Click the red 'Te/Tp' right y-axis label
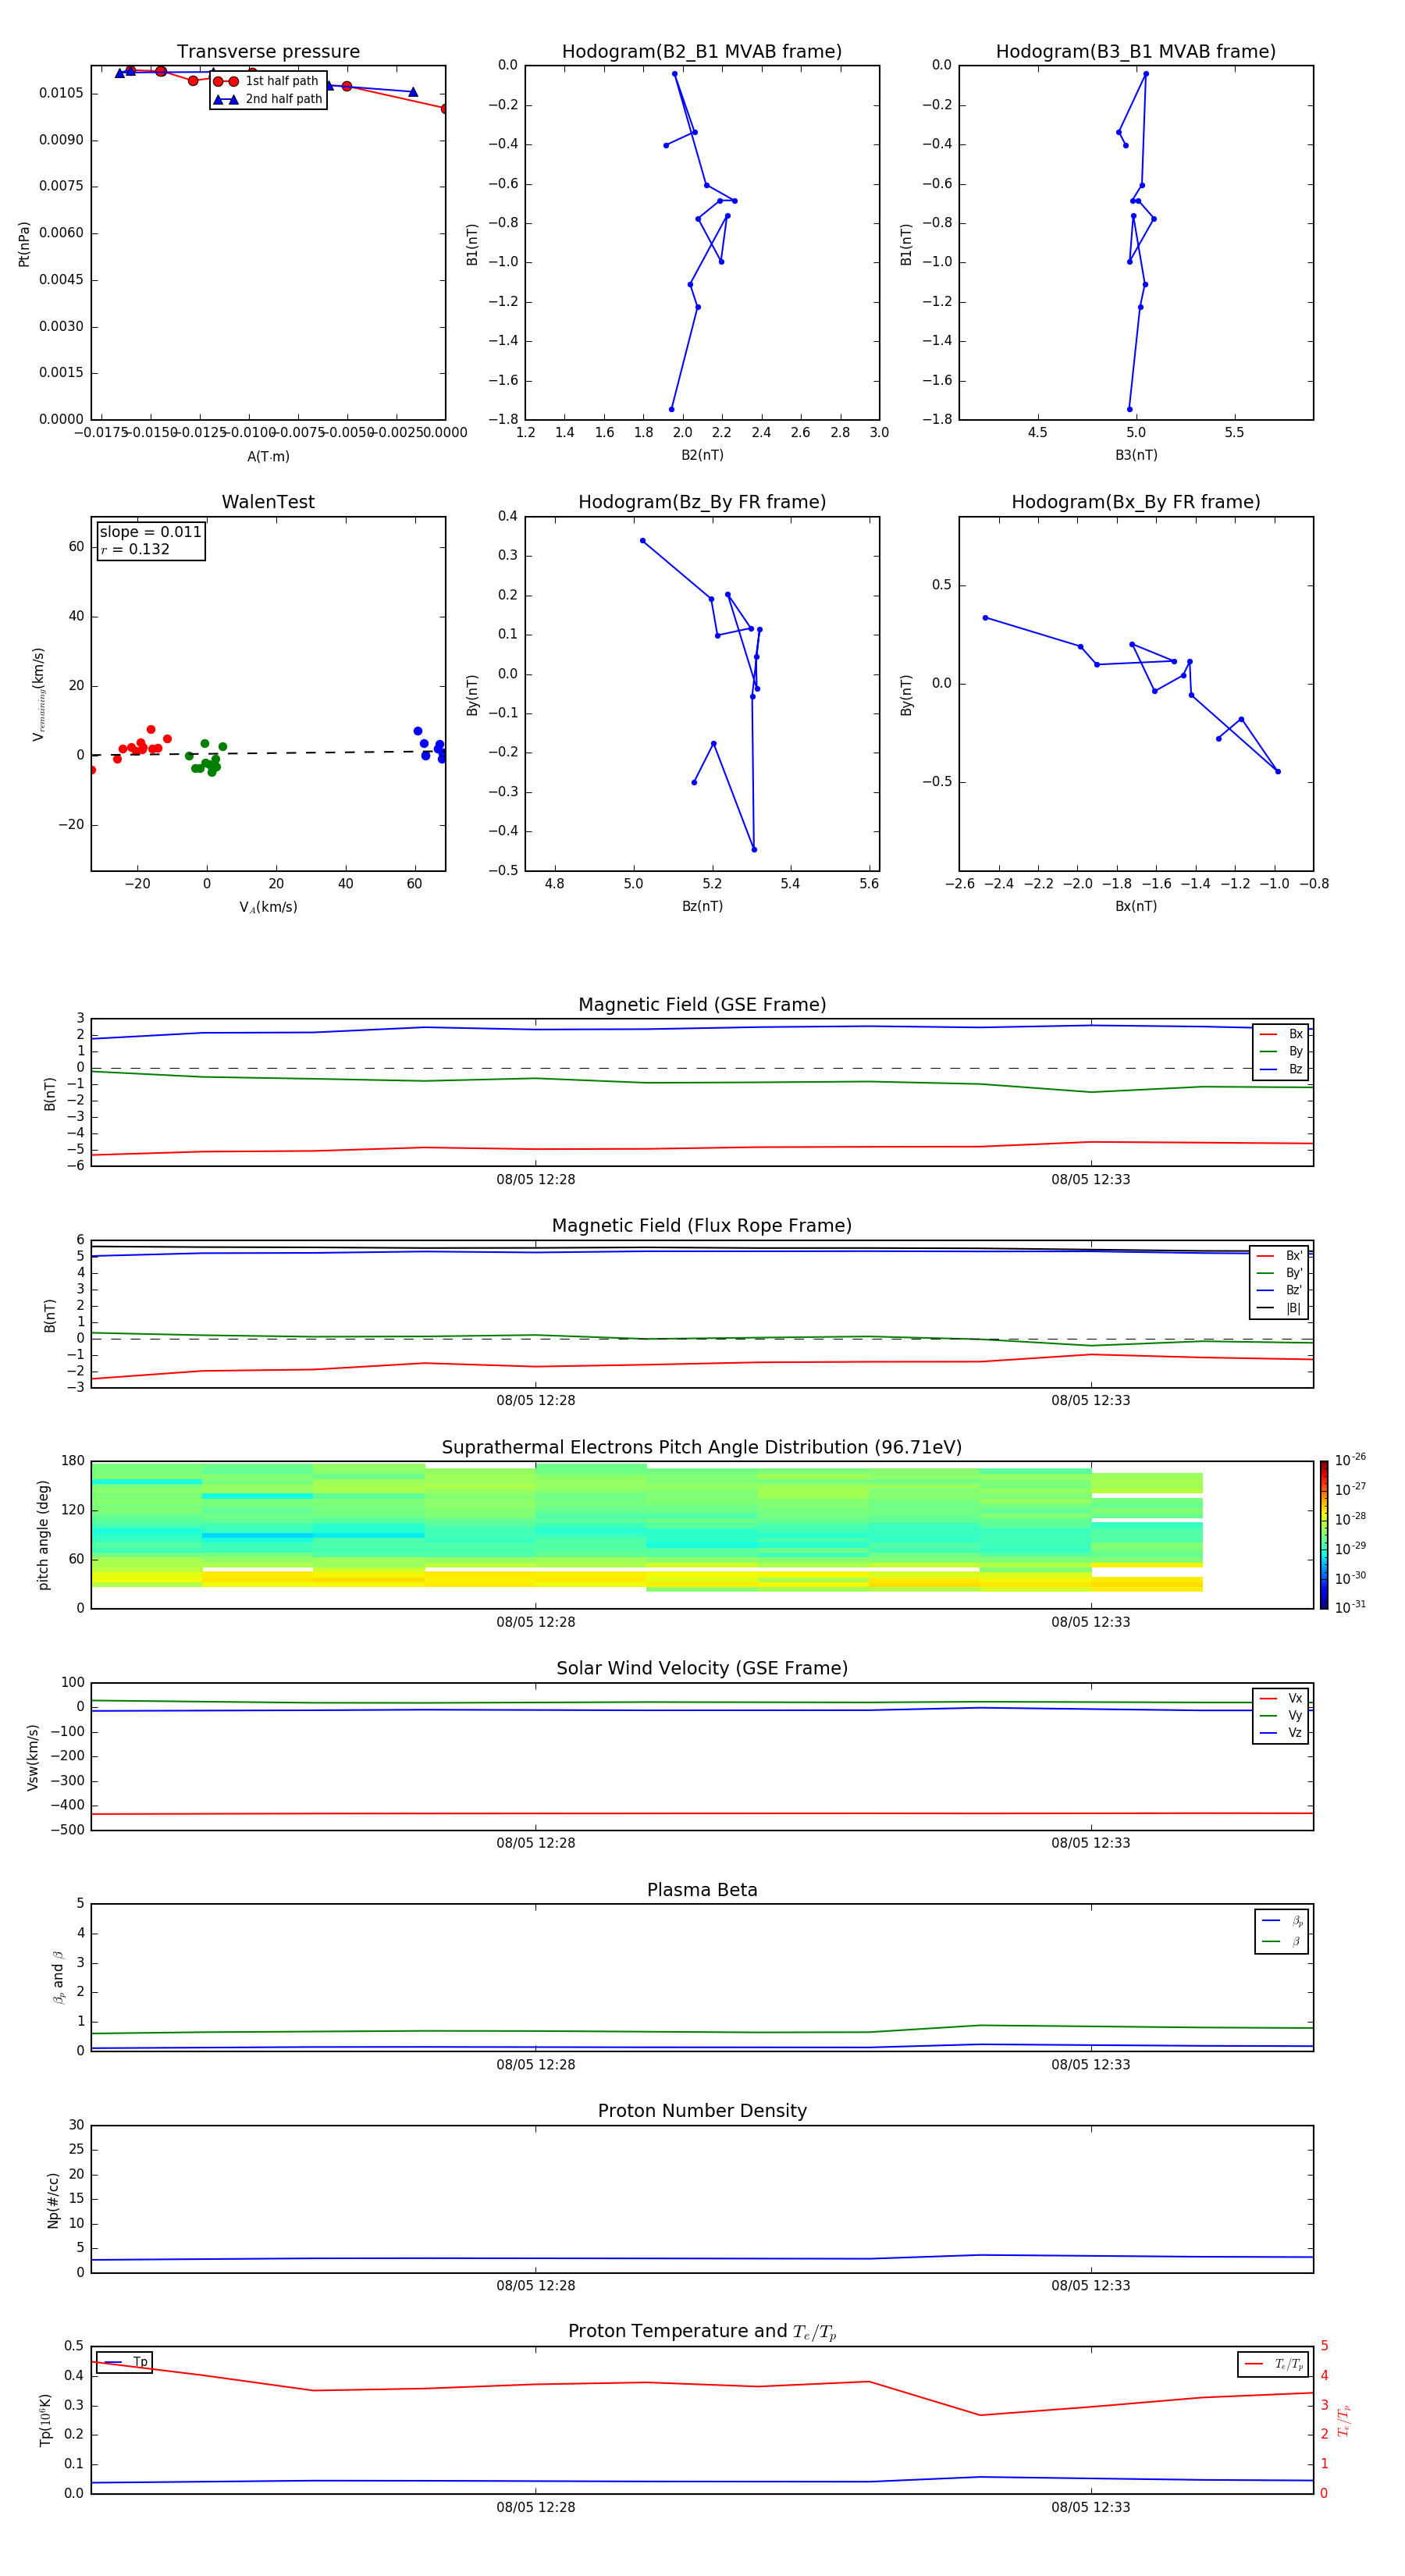The image size is (1405, 2576). point(1344,2420)
